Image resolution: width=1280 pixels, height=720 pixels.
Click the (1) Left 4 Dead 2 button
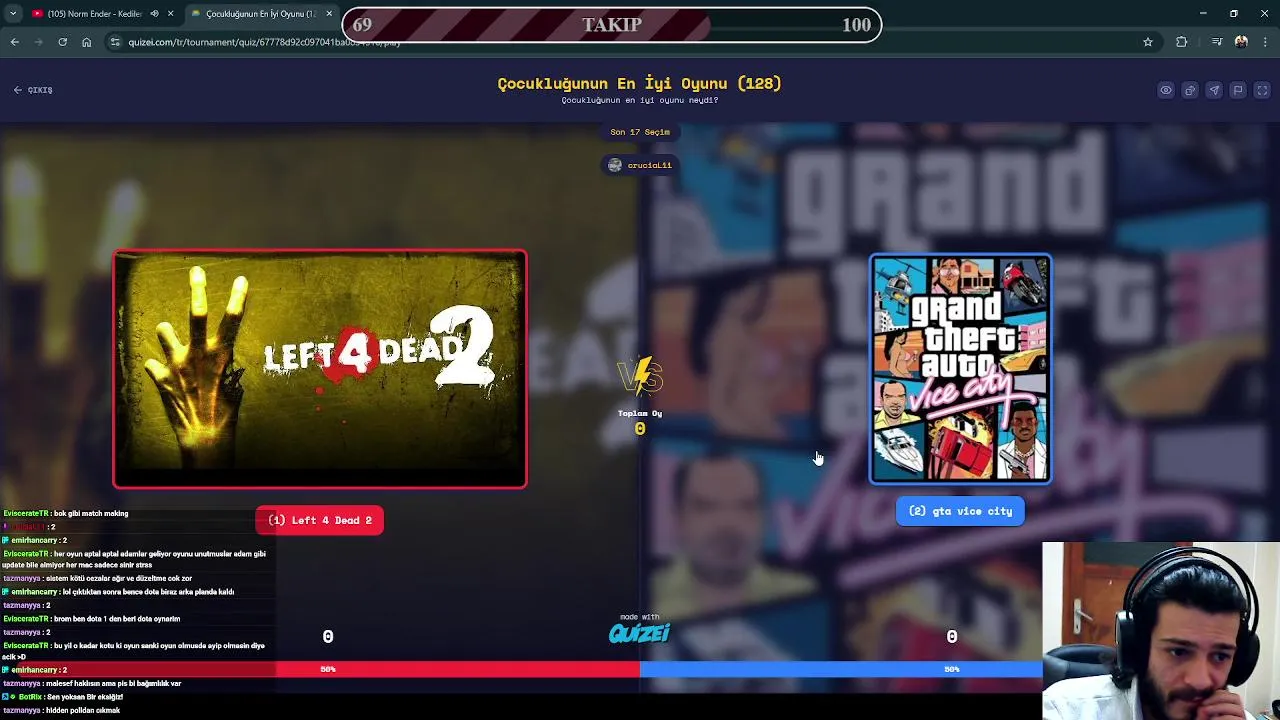click(x=320, y=520)
